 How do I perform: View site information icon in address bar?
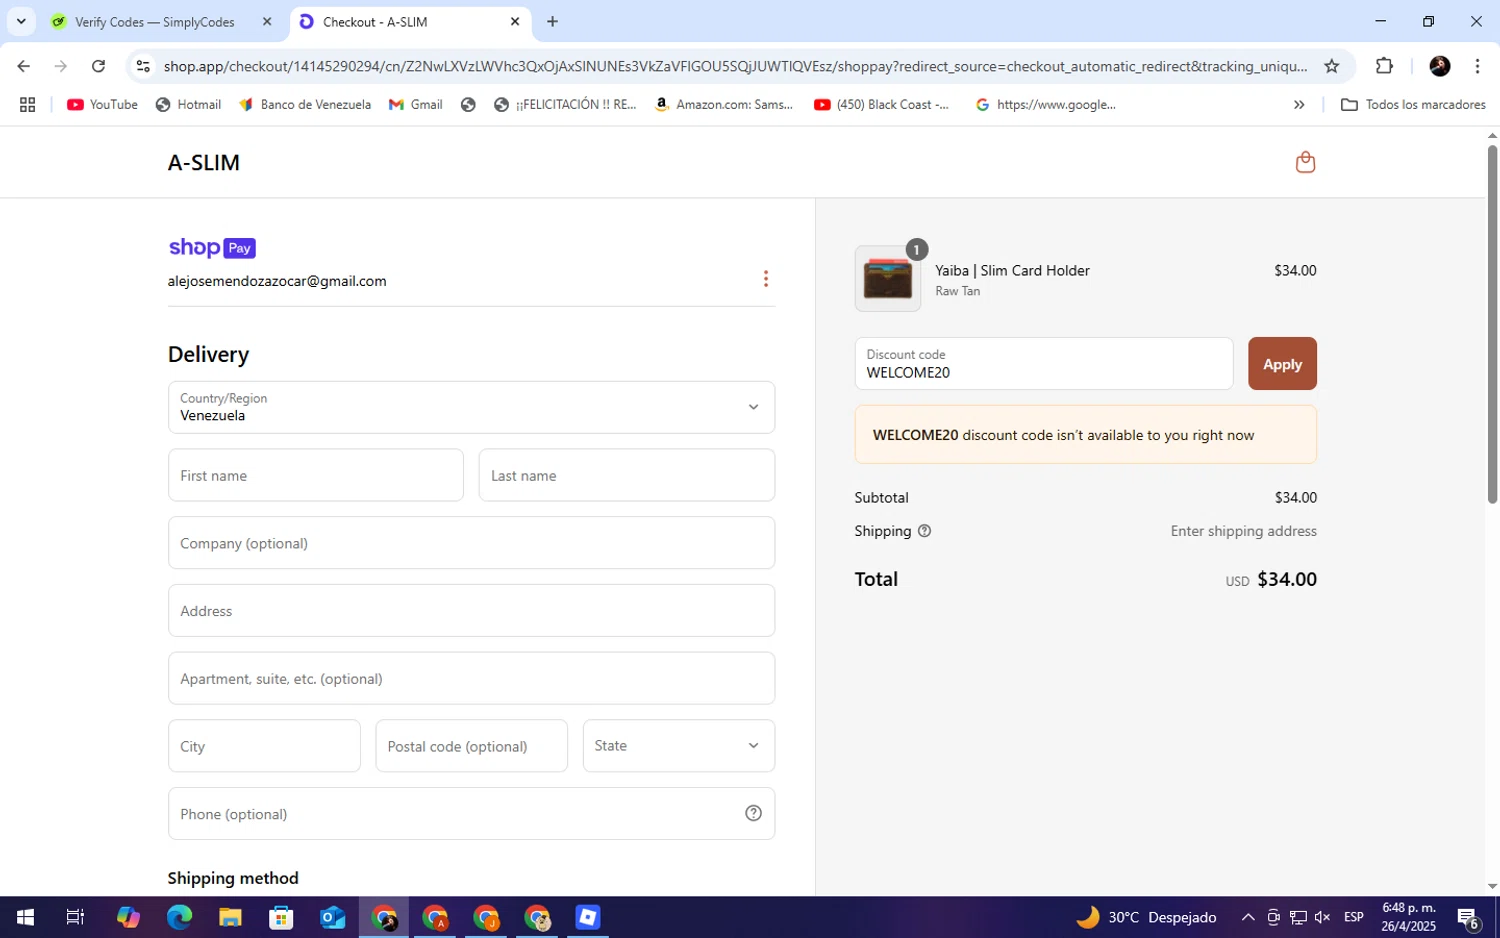coord(143,66)
